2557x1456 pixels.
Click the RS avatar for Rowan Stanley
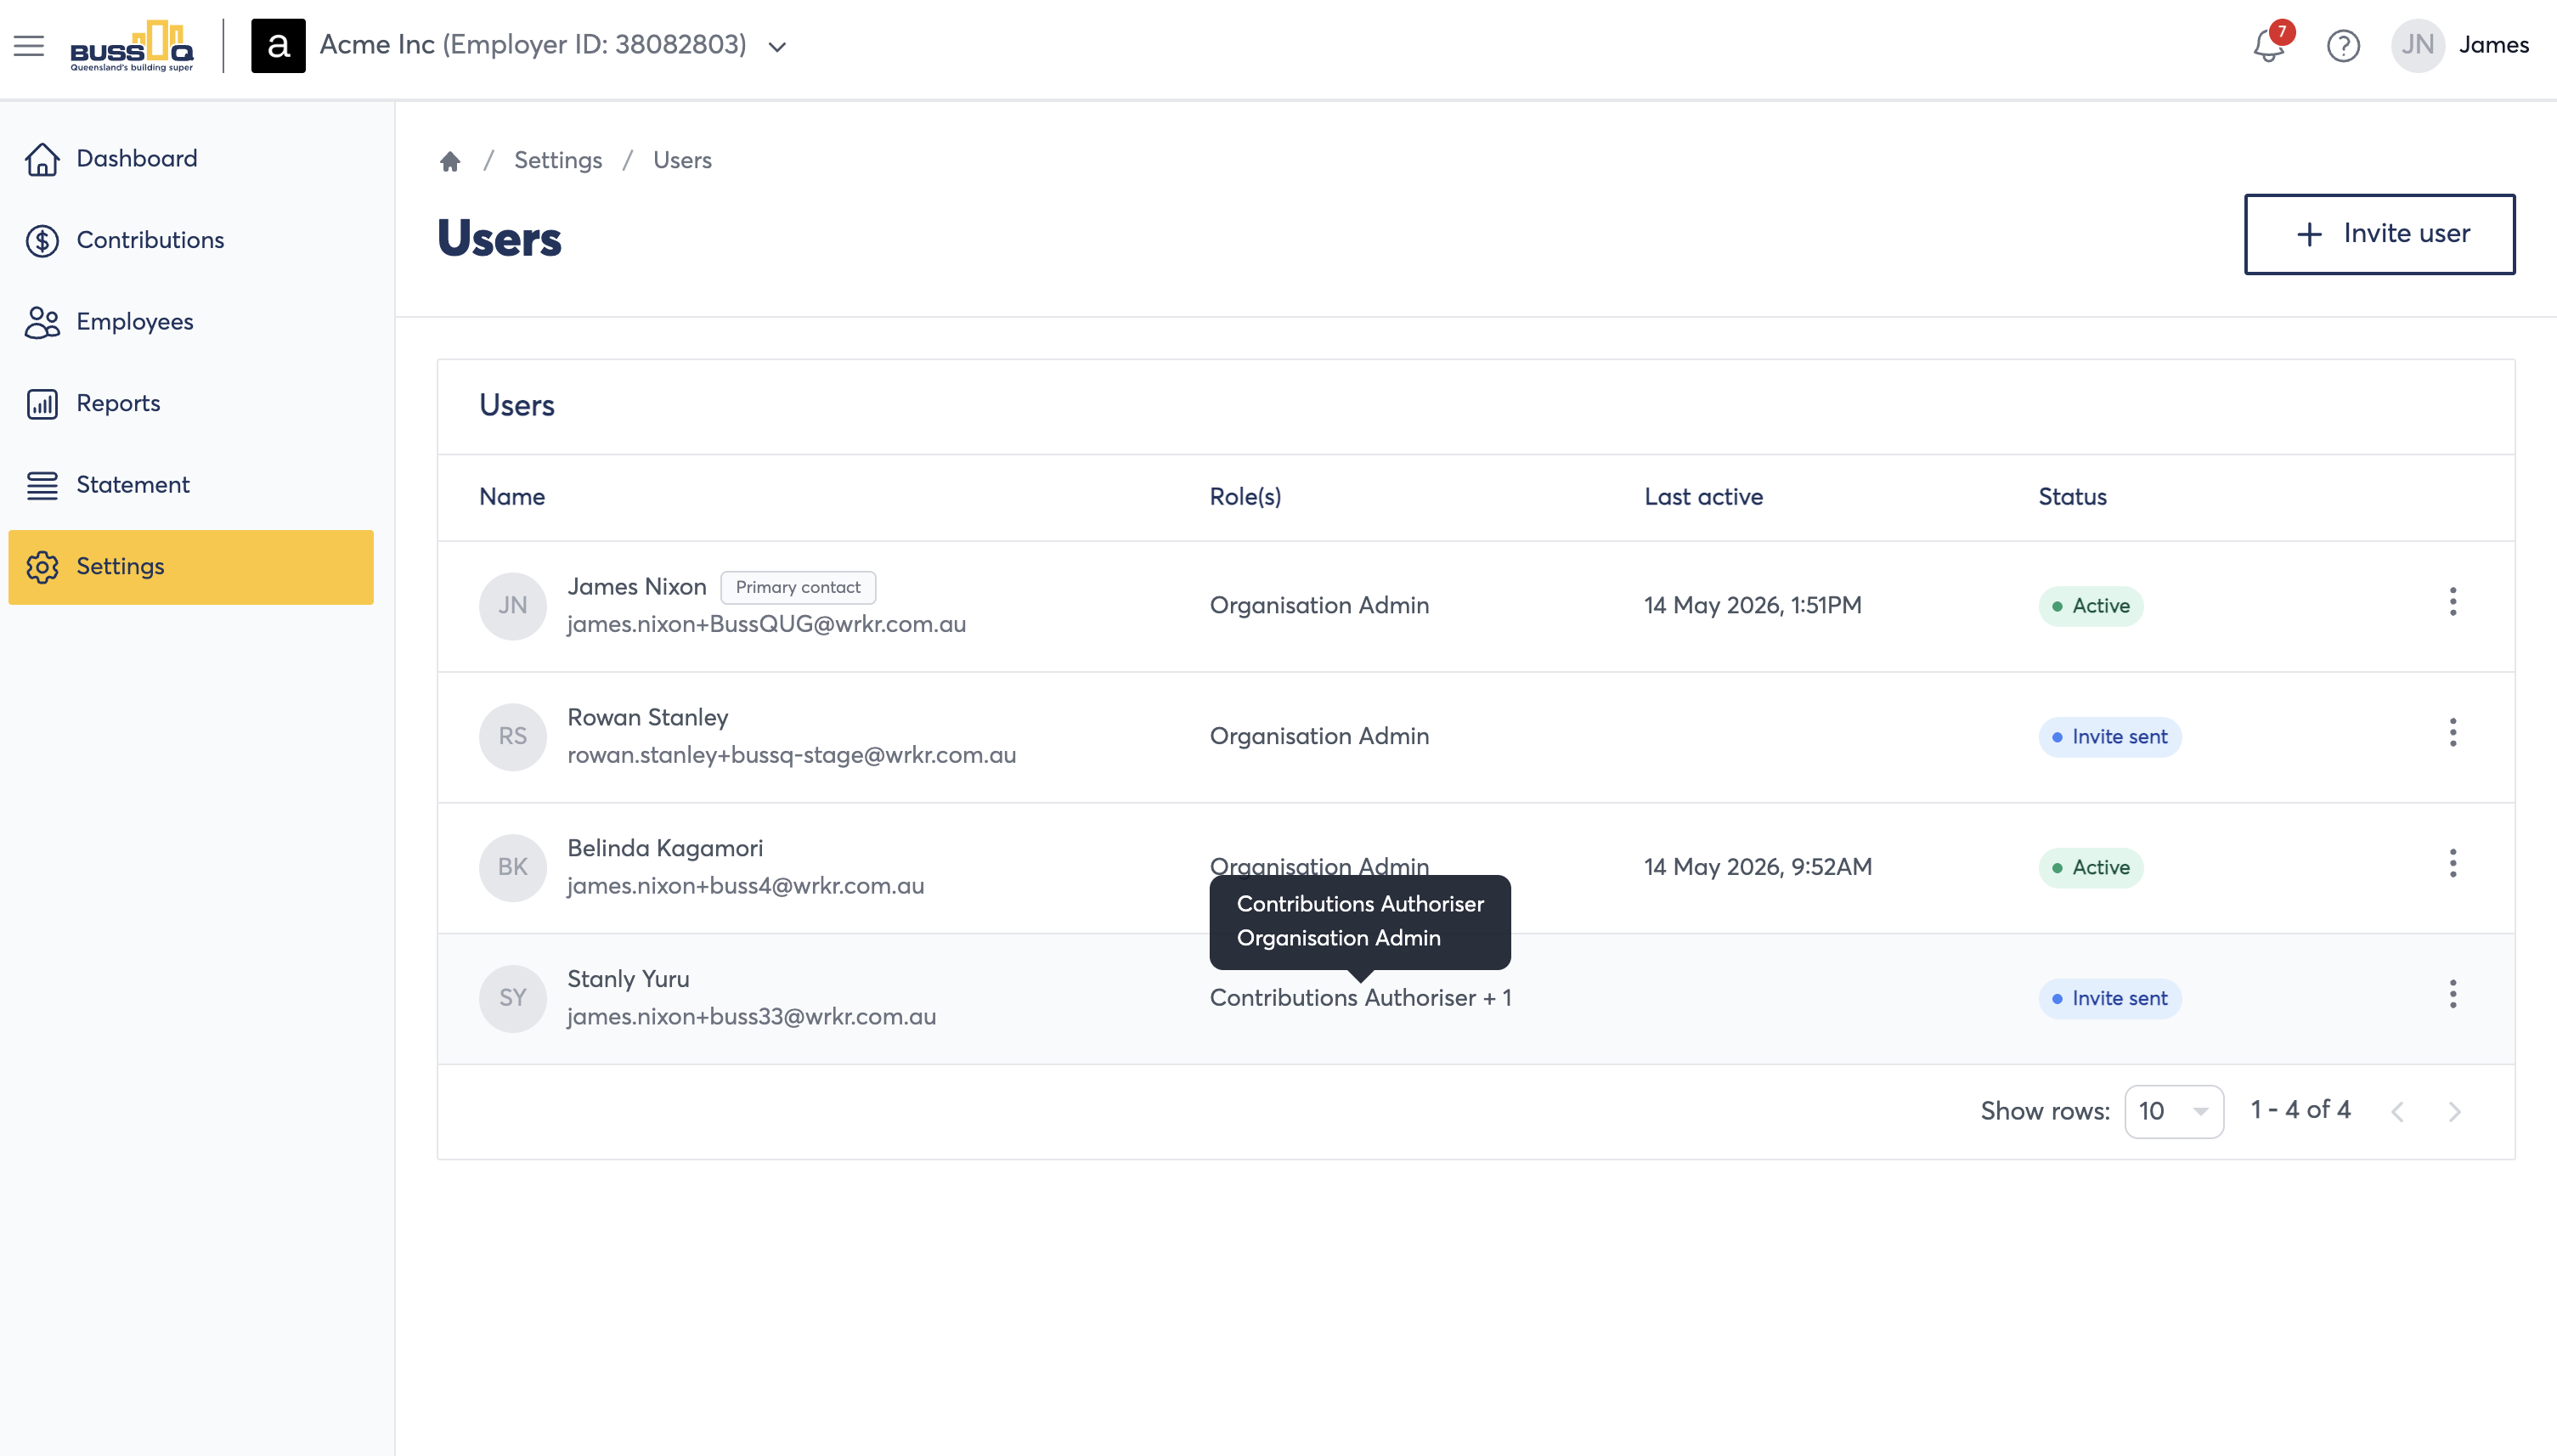click(512, 737)
